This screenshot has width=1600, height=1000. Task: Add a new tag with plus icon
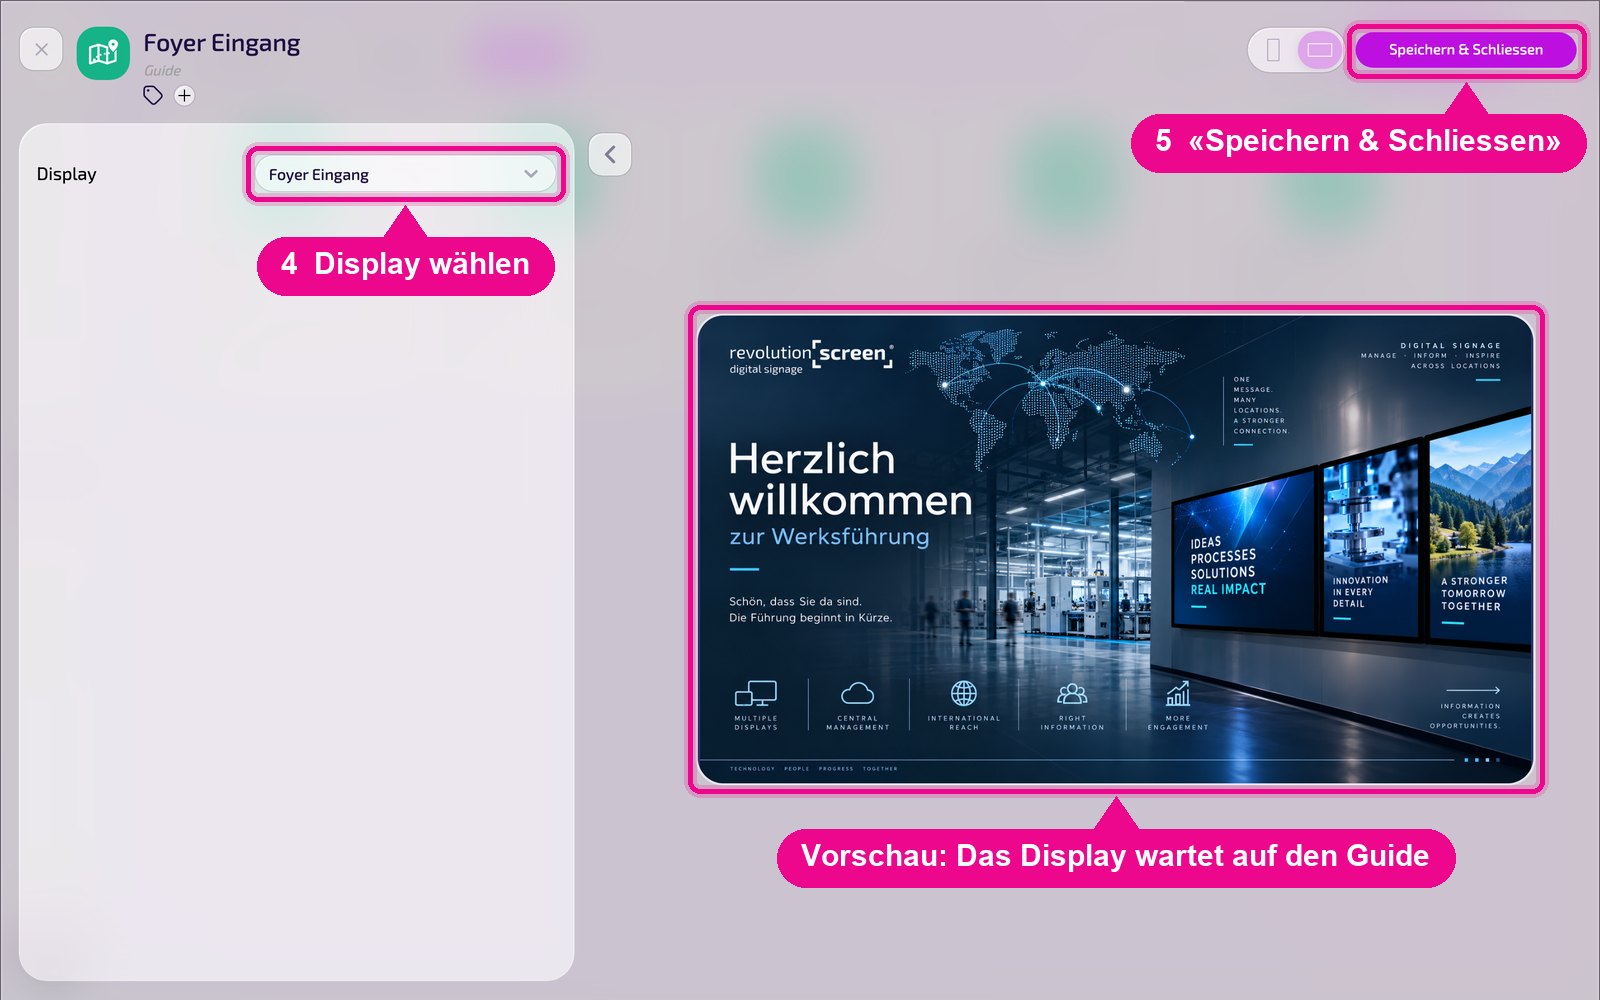(x=184, y=96)
